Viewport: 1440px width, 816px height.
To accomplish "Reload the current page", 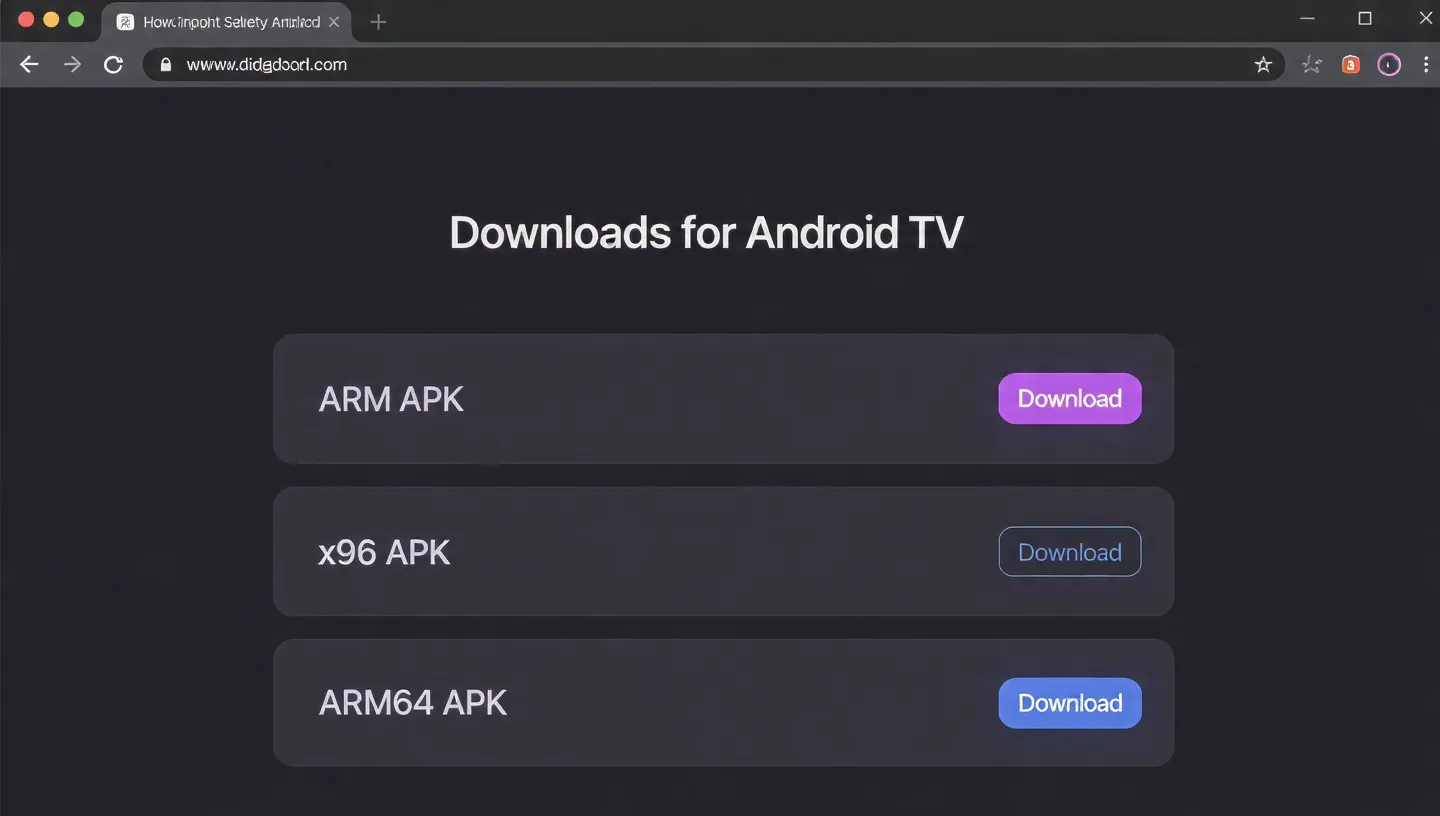I will point(113,64).
